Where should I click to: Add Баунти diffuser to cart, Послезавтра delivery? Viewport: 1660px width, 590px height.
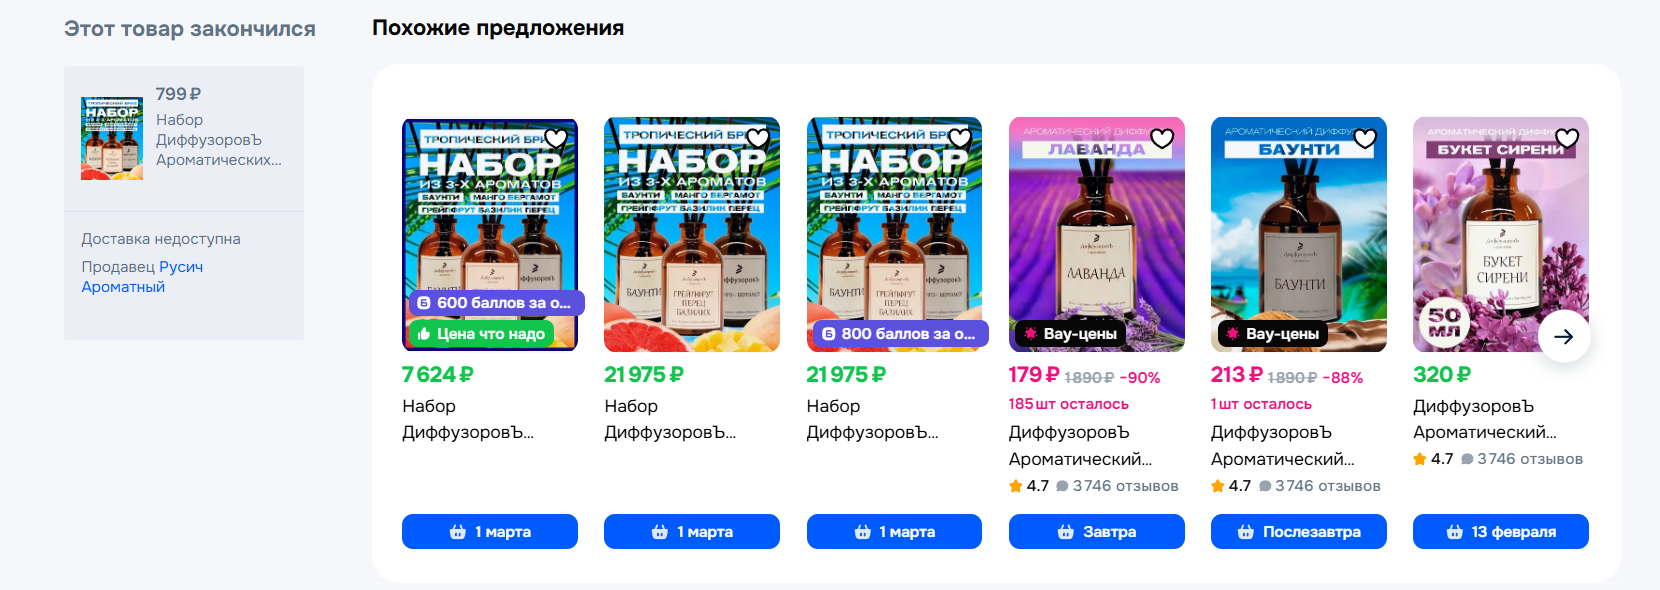tap(1298, 532)
